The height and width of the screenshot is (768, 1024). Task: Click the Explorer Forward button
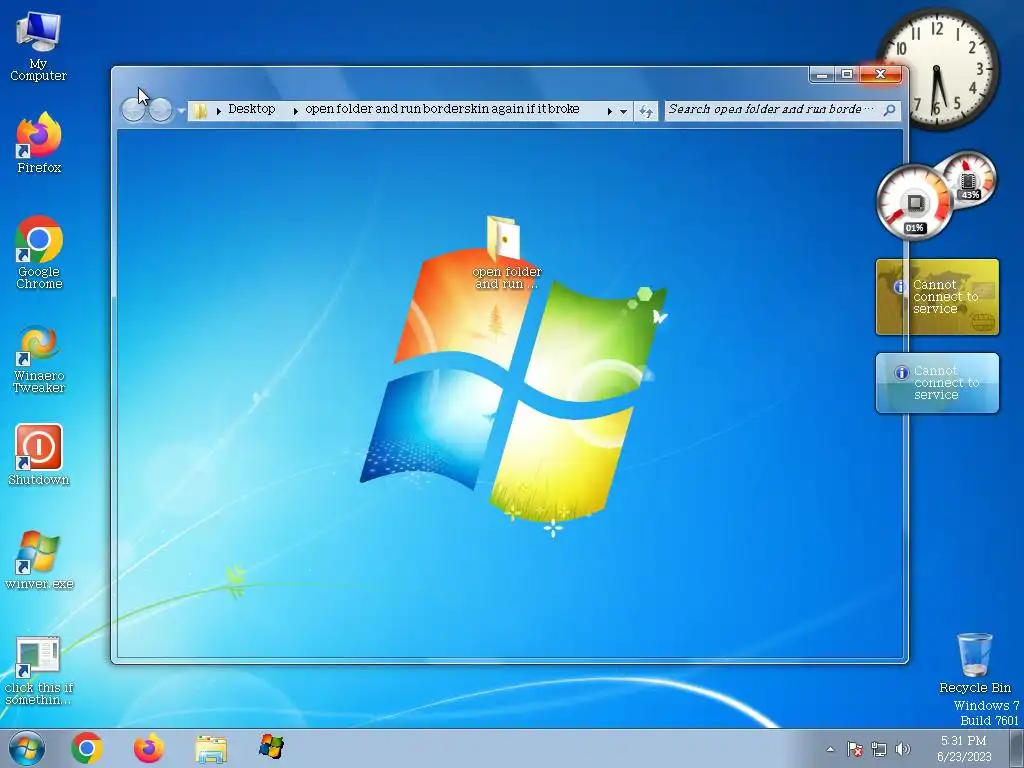(160, 110)
